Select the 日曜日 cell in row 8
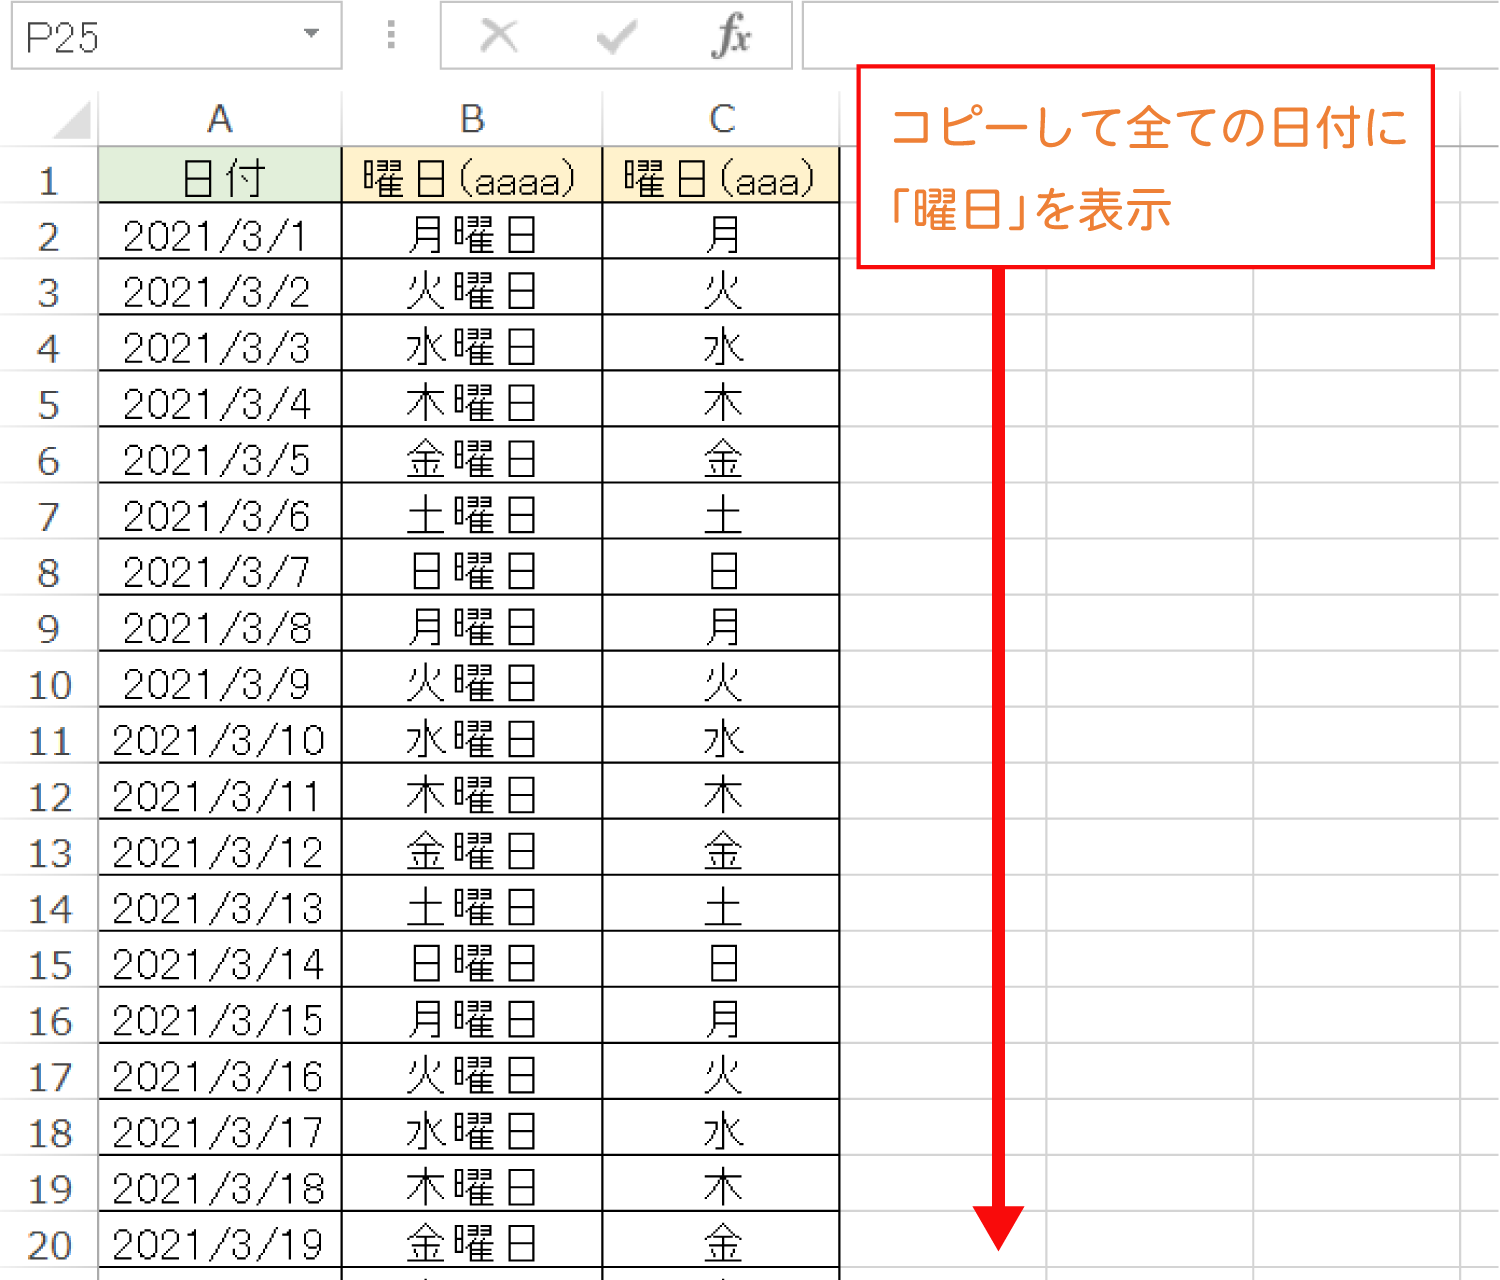Screen dimensions: 1500x1280 (x=472, y=572)
